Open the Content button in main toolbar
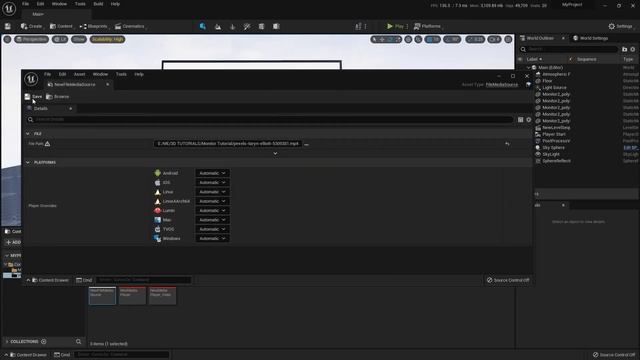Viewport: 640px width, 360px height. point(61,27)
